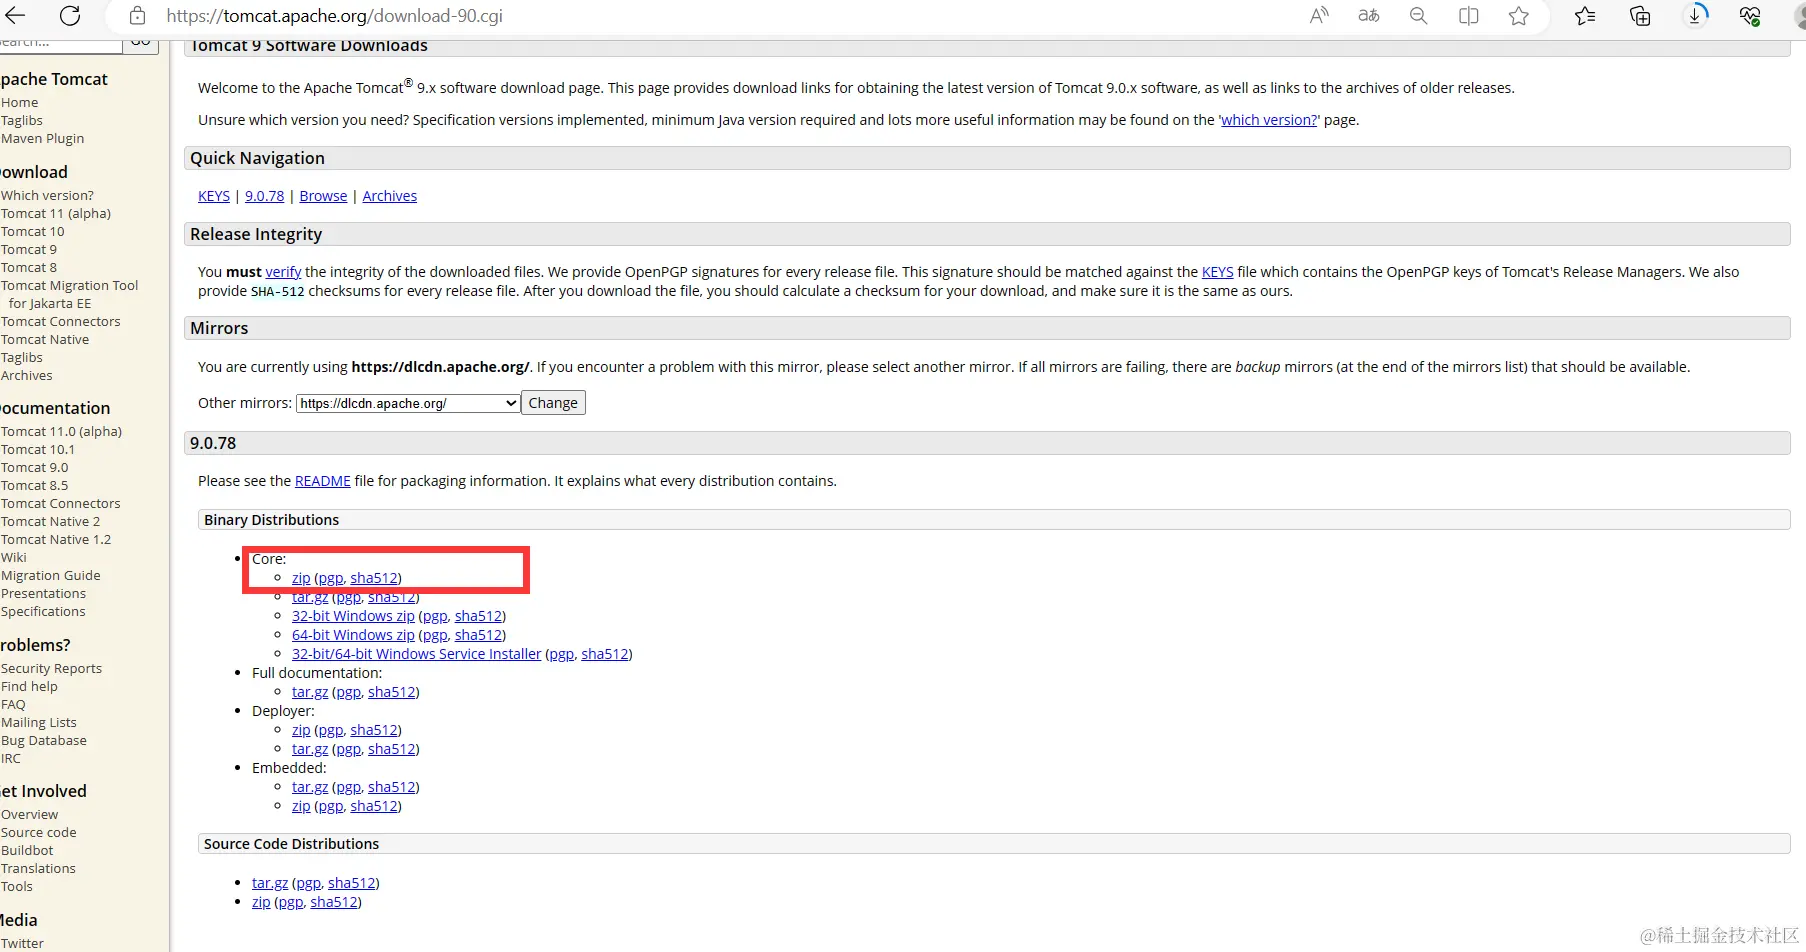Open Bug Database link
1806x952 pixels.
point(44,740)
